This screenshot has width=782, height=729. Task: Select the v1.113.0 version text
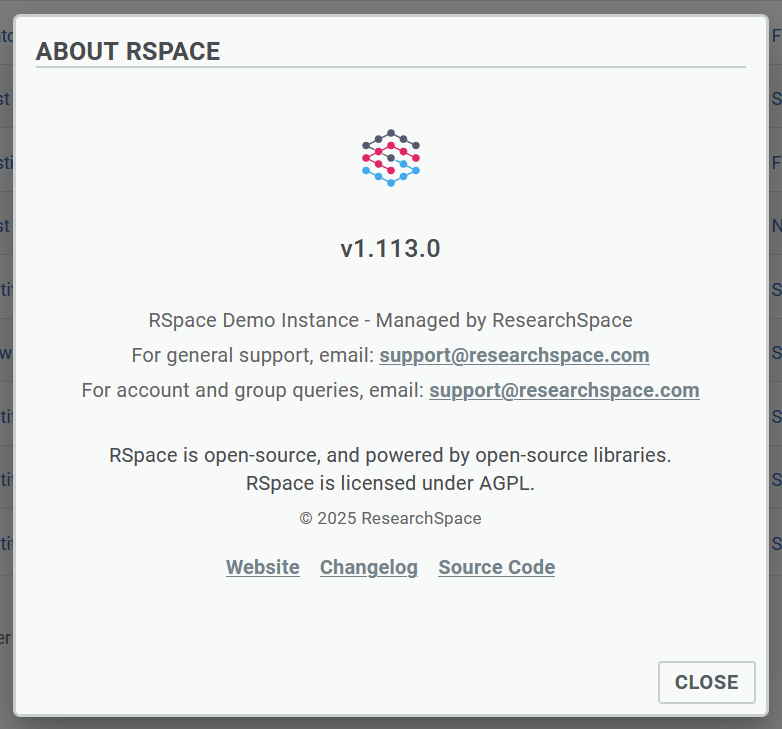click(x=391, y=249)
